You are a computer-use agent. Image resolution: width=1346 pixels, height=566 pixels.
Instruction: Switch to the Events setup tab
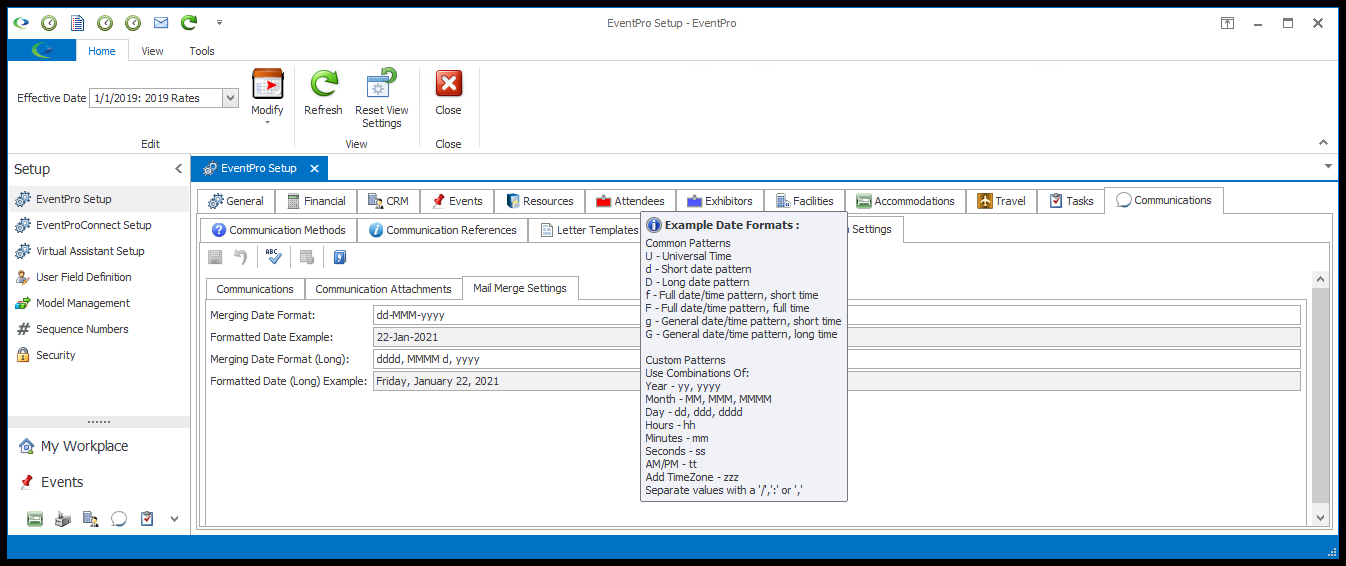coord(457,201)
